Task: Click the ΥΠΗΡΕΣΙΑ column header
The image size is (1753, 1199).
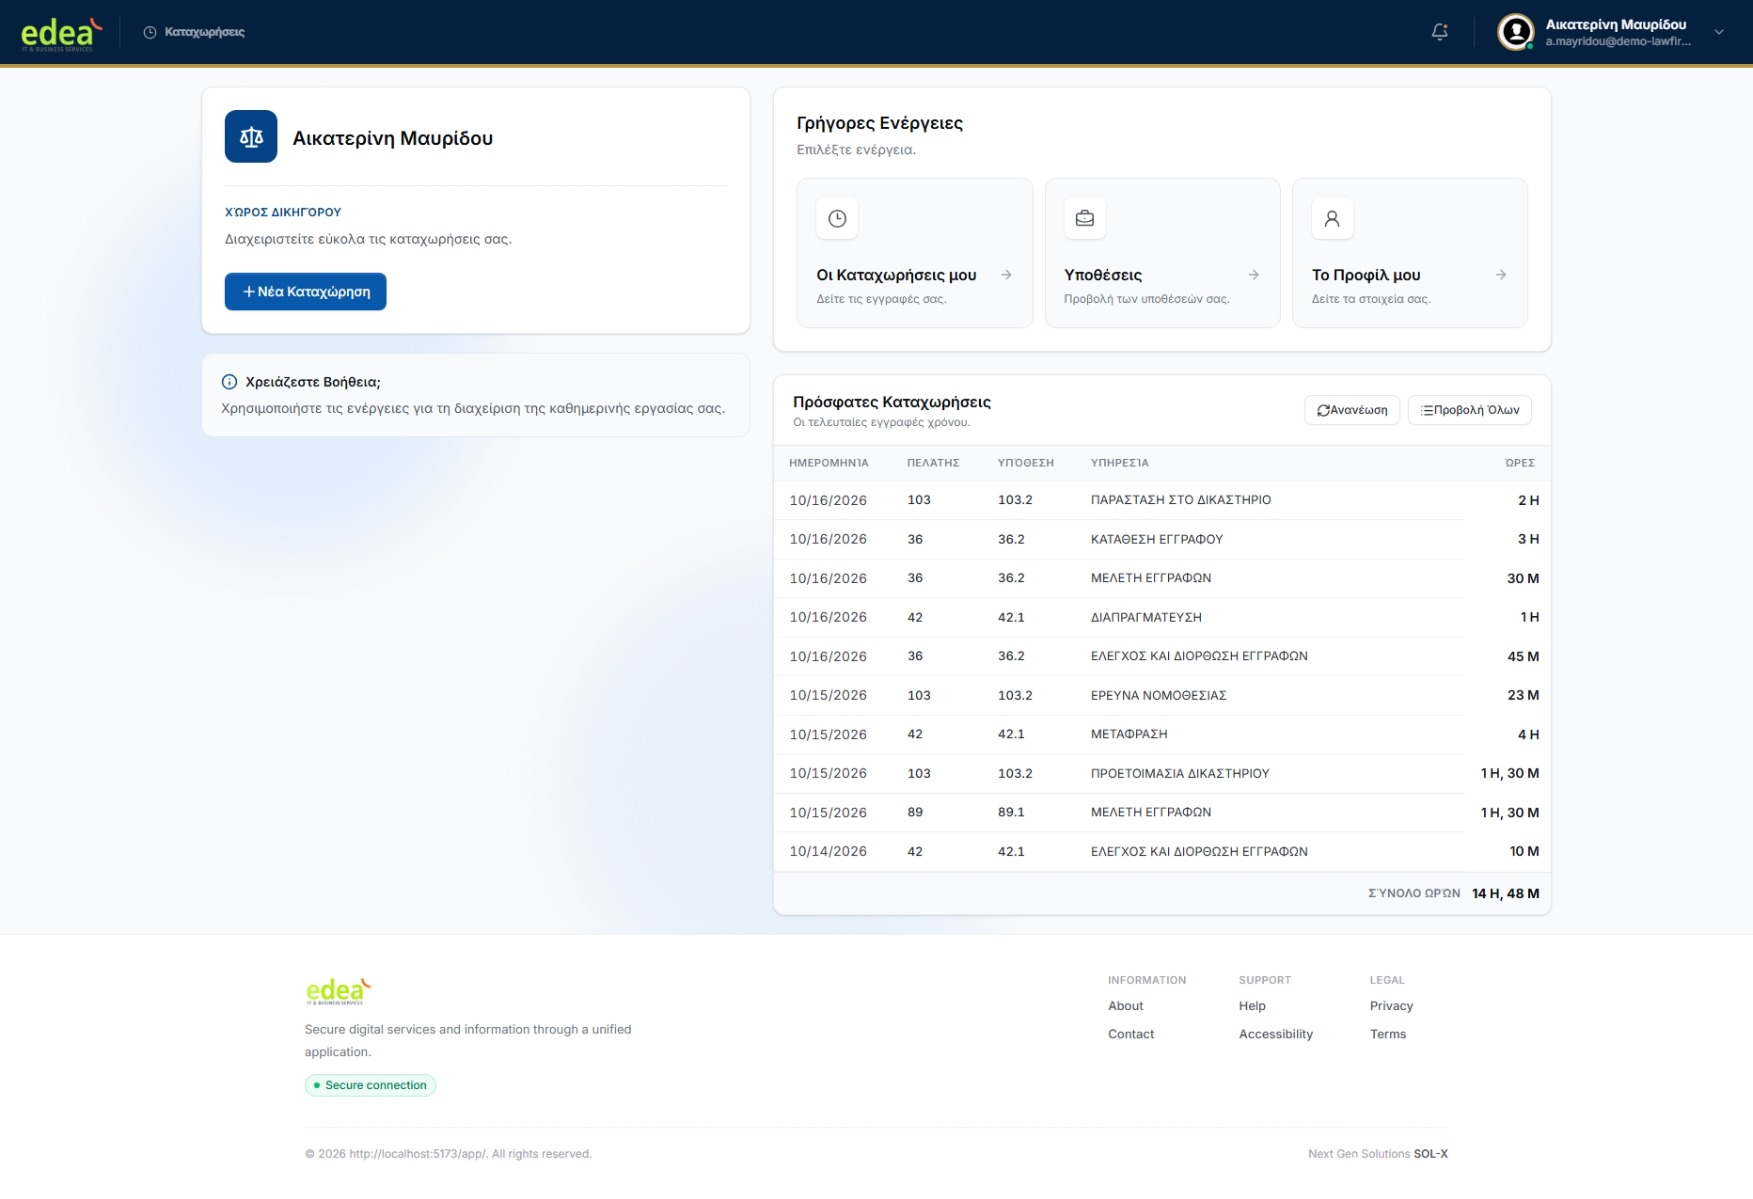Action: 1119,463
